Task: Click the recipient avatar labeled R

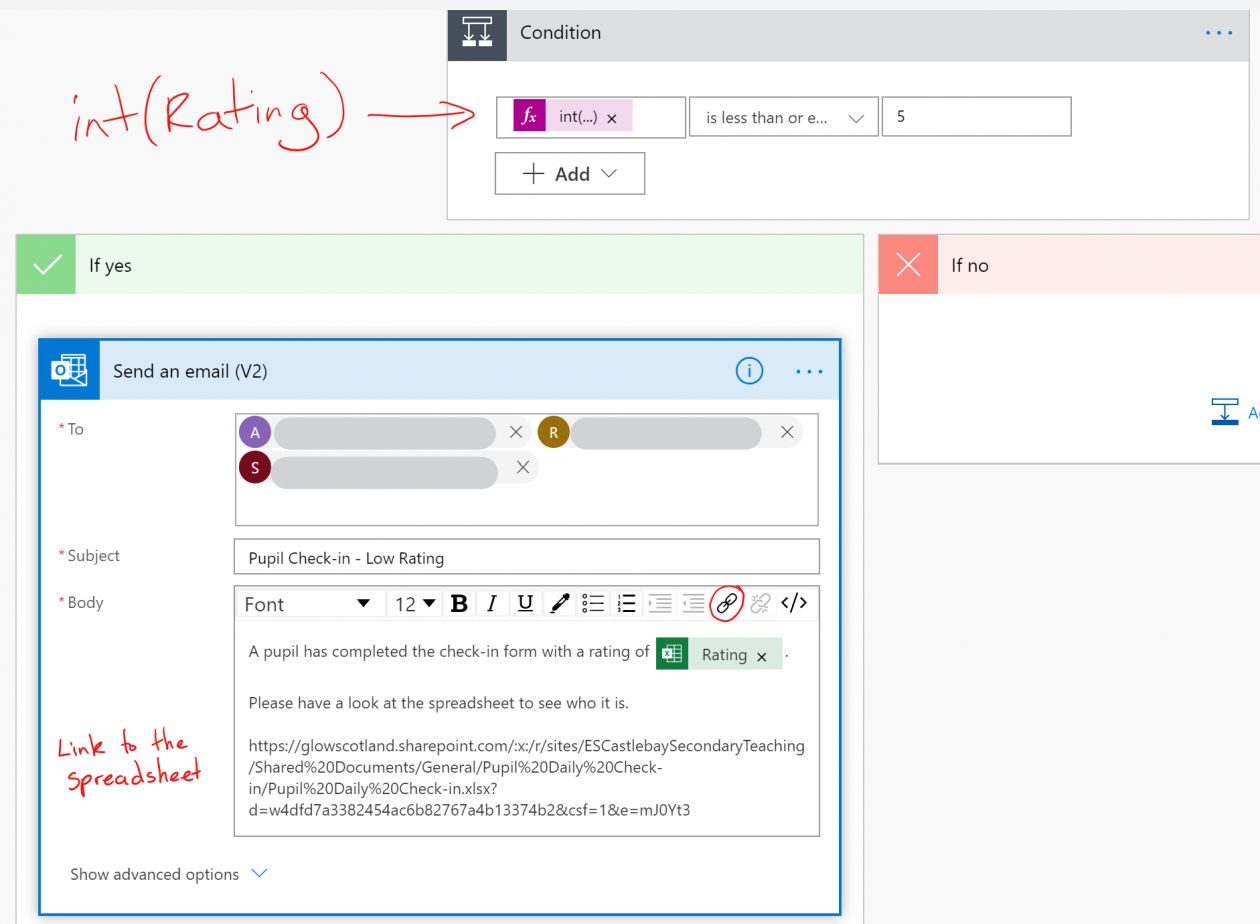Action: 553,432
